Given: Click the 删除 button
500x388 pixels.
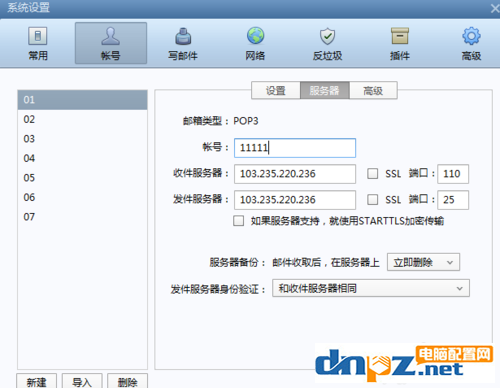Looking at the screenshot, I should (x=127, y=381).
